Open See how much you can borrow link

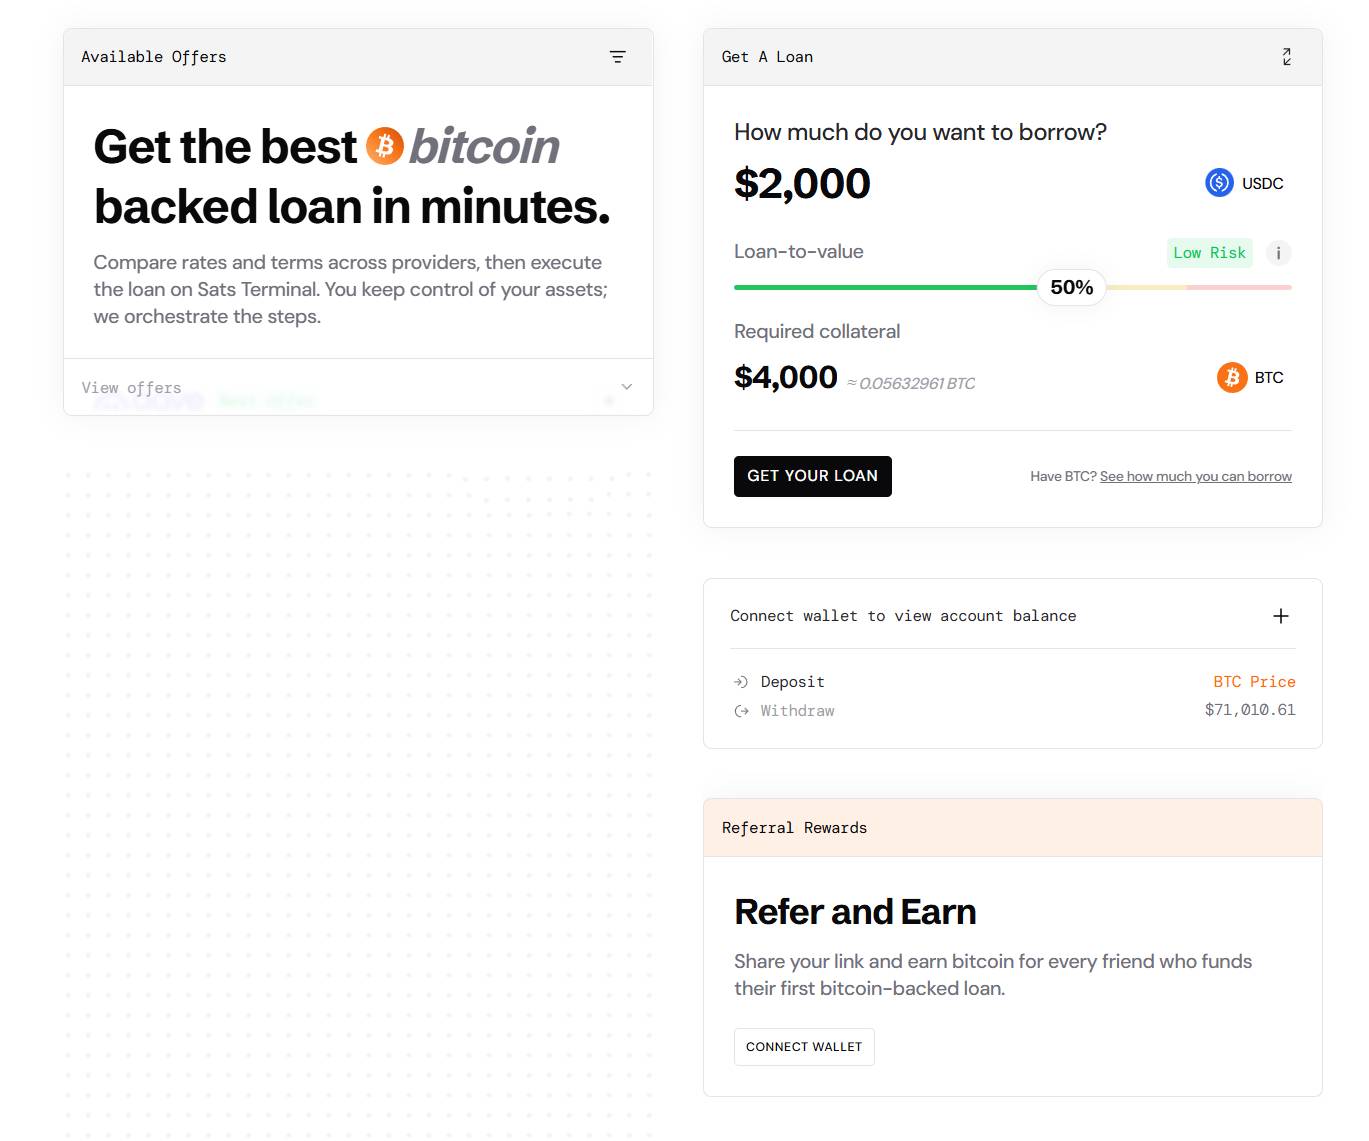(x=1195, y=476)
